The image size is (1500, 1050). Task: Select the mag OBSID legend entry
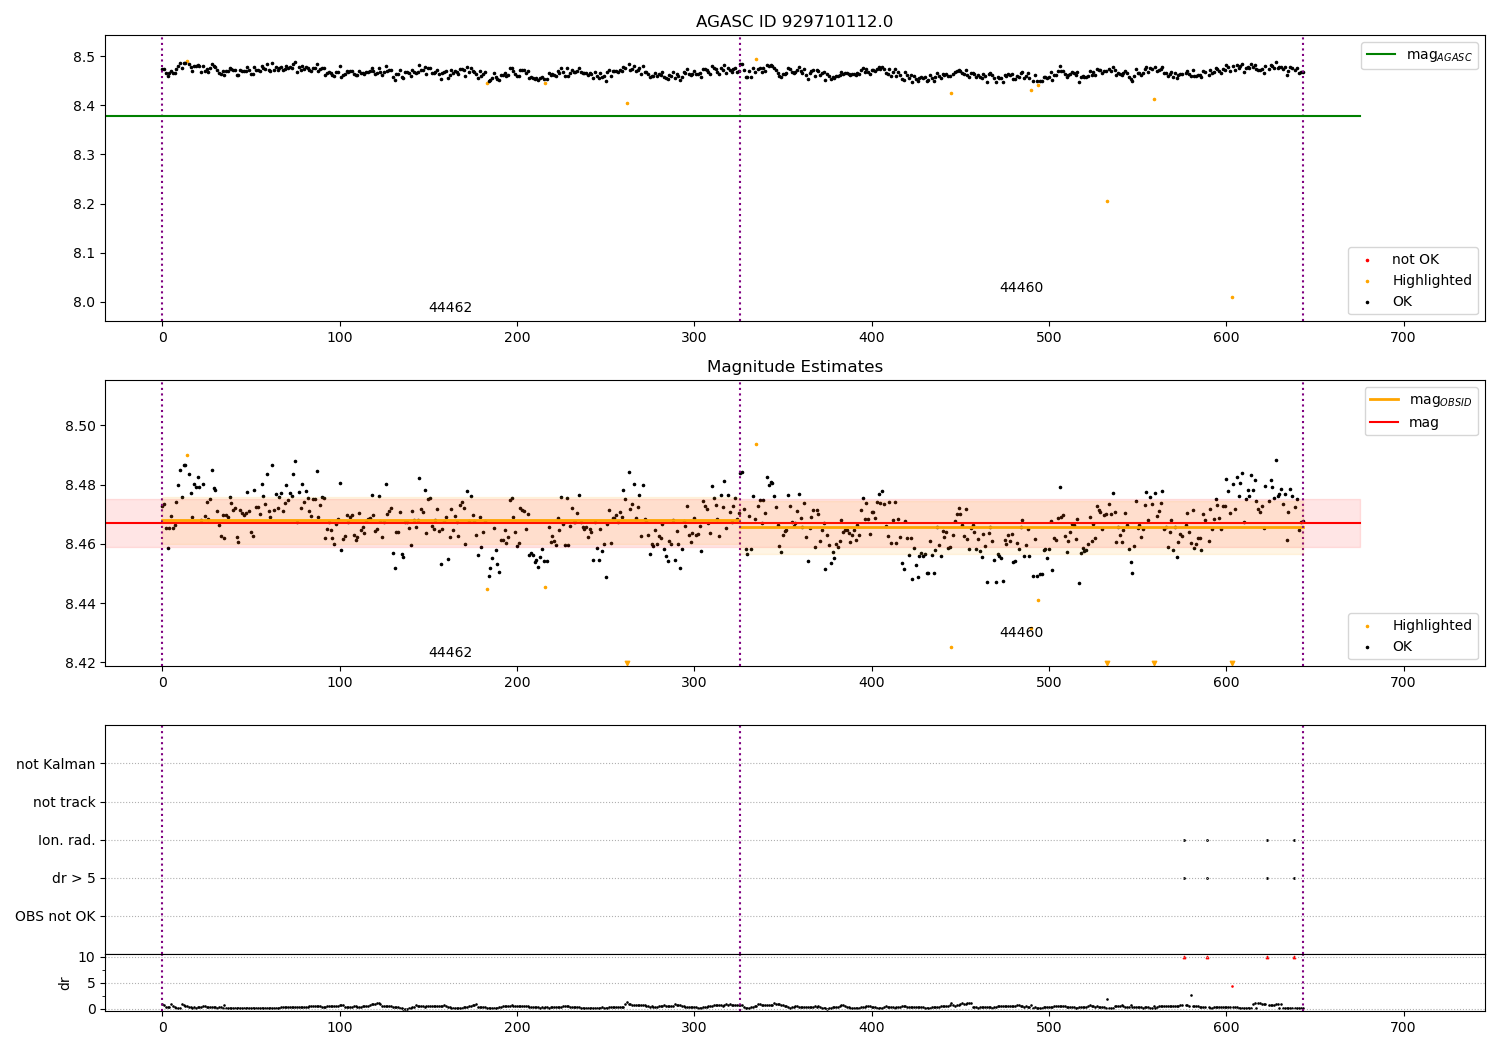tap(1421, 400)
